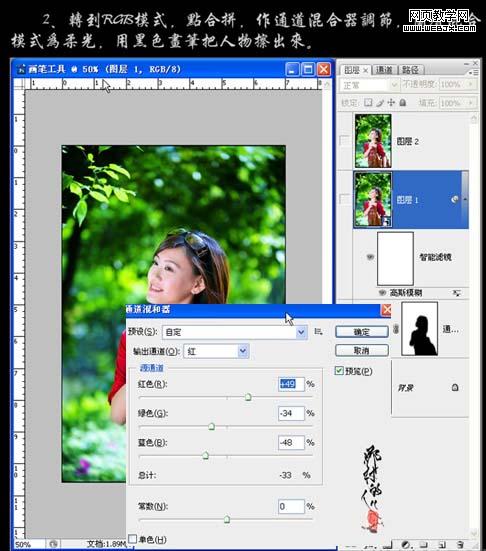Image resolution: width=486 pixels, height=551 pixels.
Task: Click the 通道混和器 dialog title bar
Action: 253,310
